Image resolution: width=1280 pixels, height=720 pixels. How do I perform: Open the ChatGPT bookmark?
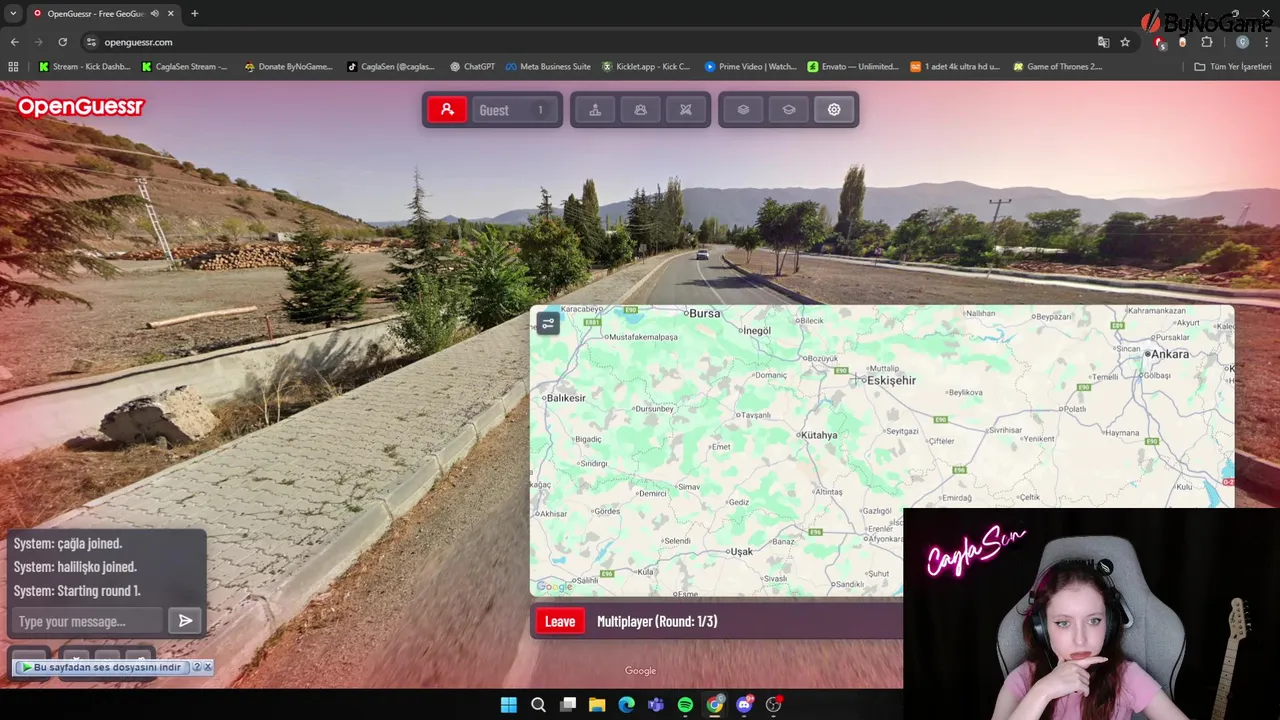point(472,67)
